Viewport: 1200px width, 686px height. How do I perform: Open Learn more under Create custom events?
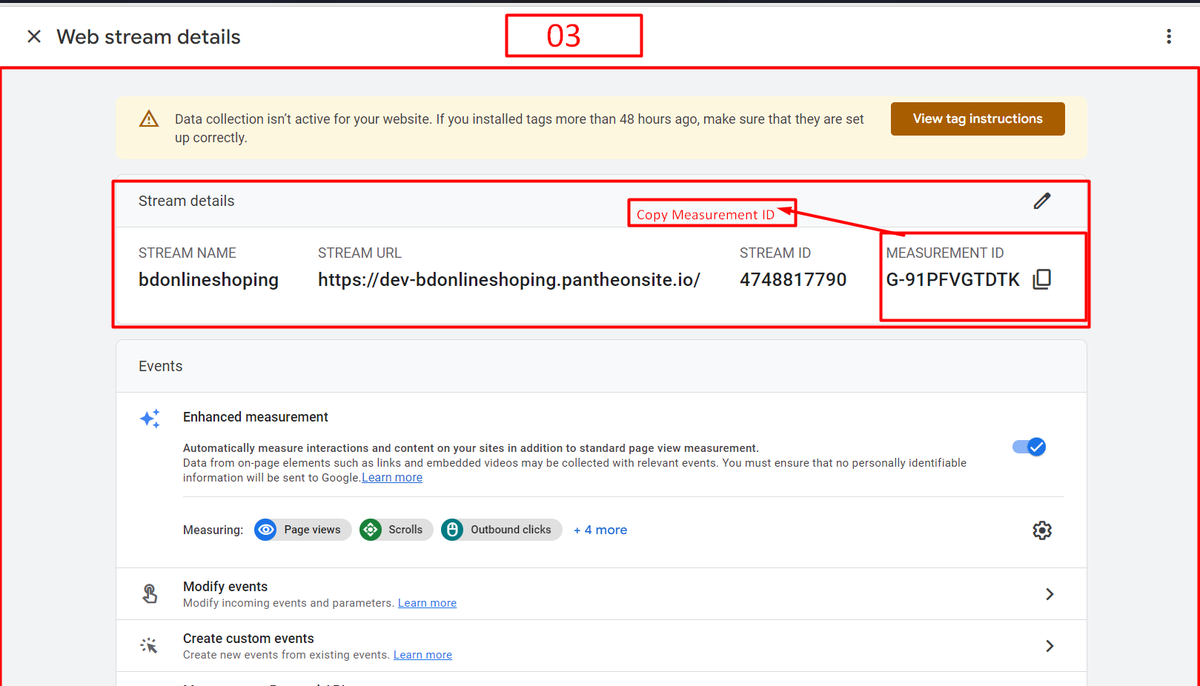tap(422, 655)
